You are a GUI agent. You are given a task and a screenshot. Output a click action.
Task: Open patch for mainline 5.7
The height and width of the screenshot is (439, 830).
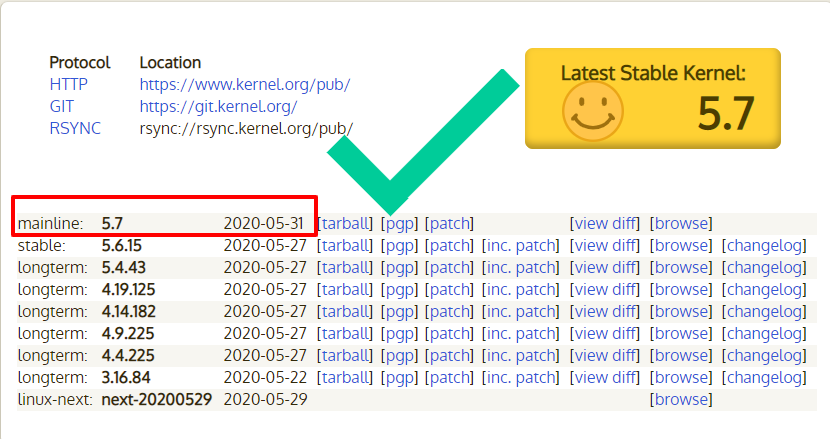click(449, 223)
